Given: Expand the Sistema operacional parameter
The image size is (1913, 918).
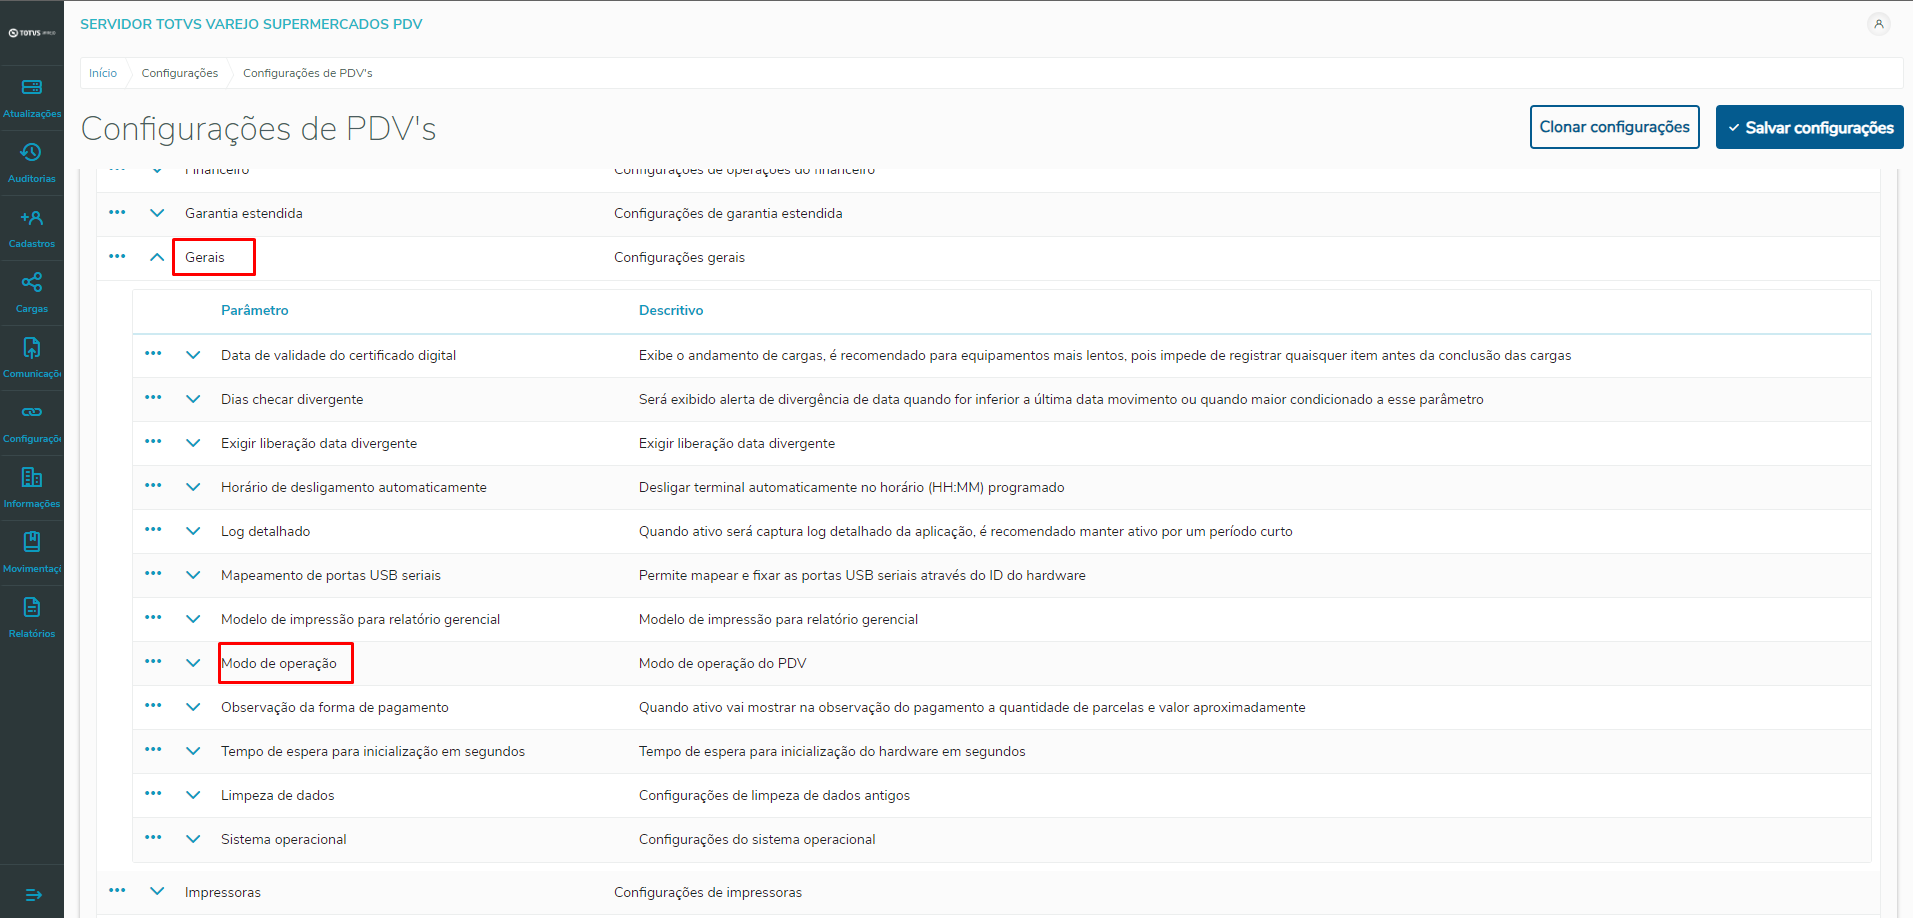Looking at the screenshot, I should pyautogui.click(x=193, y=839).
